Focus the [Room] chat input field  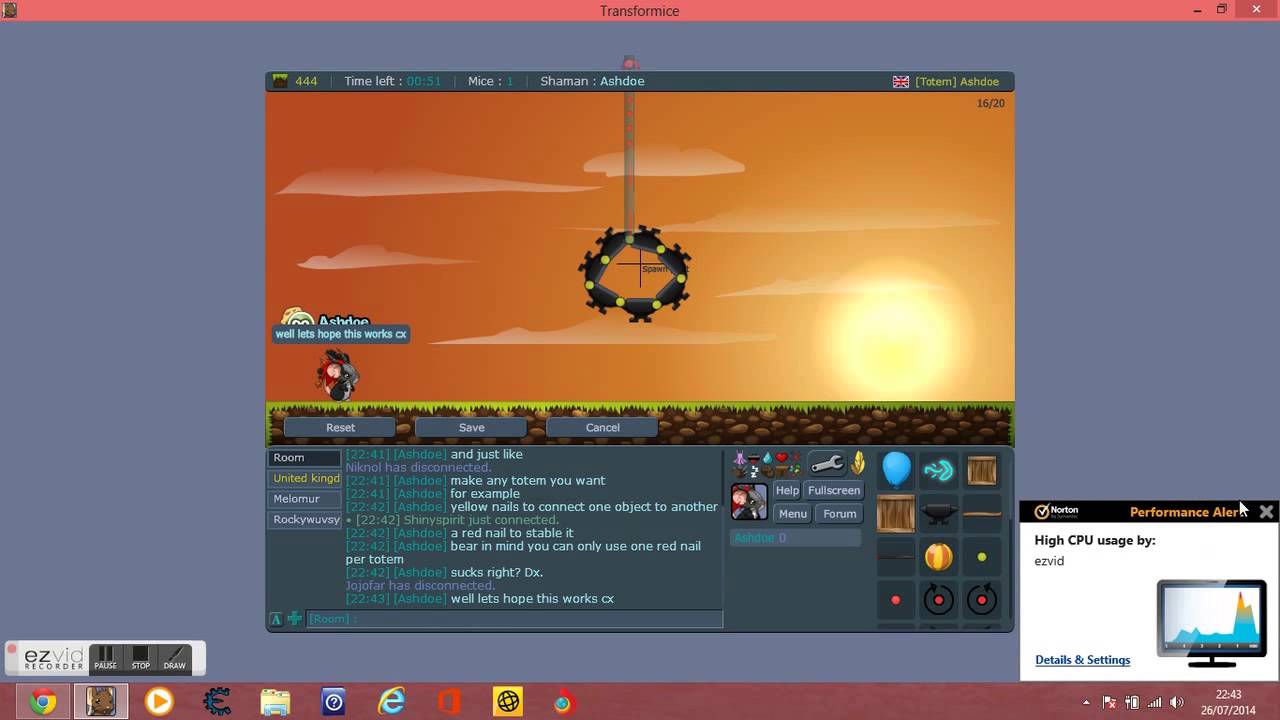(x=514, y=619)
